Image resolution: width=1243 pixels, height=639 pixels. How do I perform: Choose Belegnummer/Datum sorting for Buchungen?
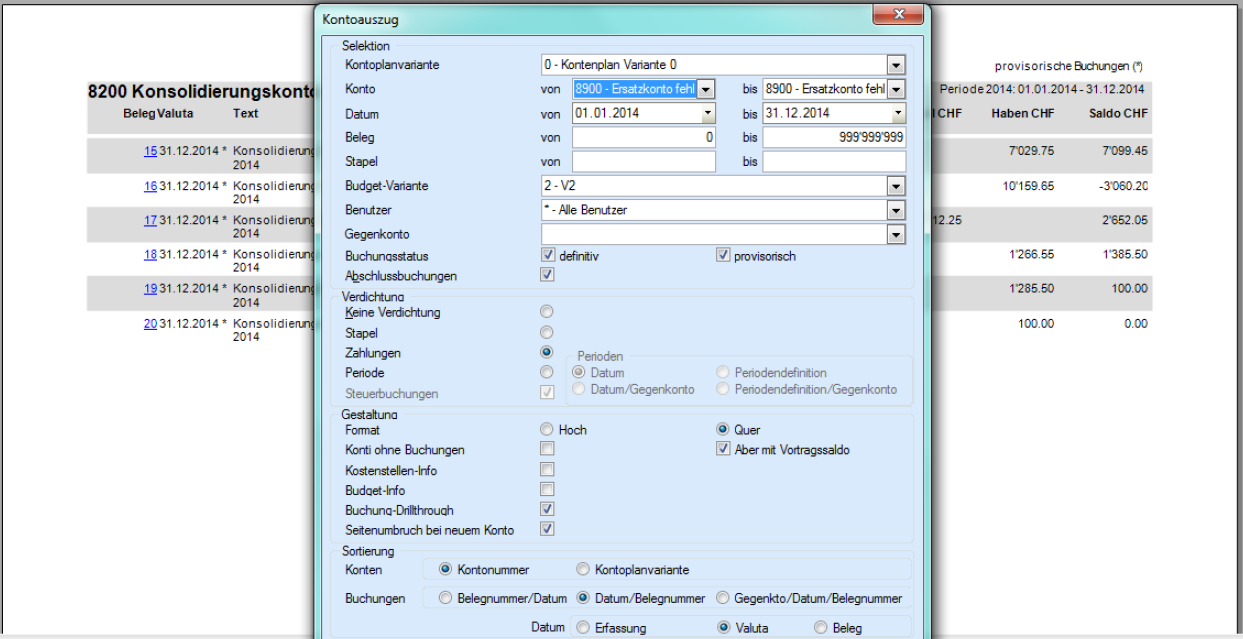446,599
